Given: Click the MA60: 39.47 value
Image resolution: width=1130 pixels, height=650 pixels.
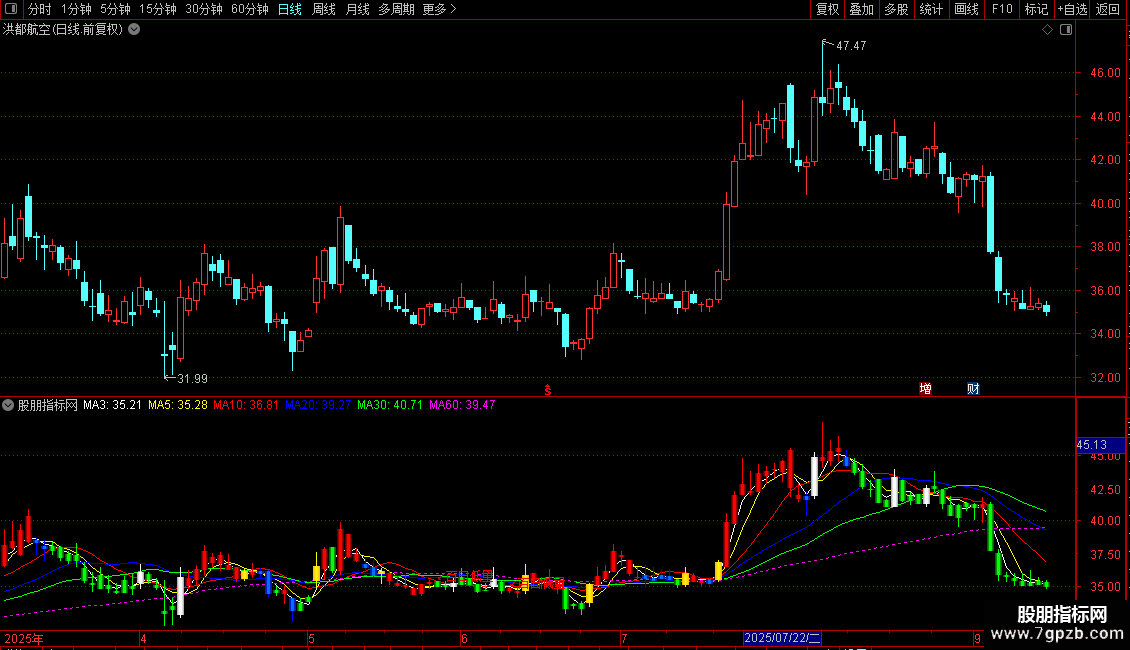Looking at the screenshot, I should (x=462, y=405).
